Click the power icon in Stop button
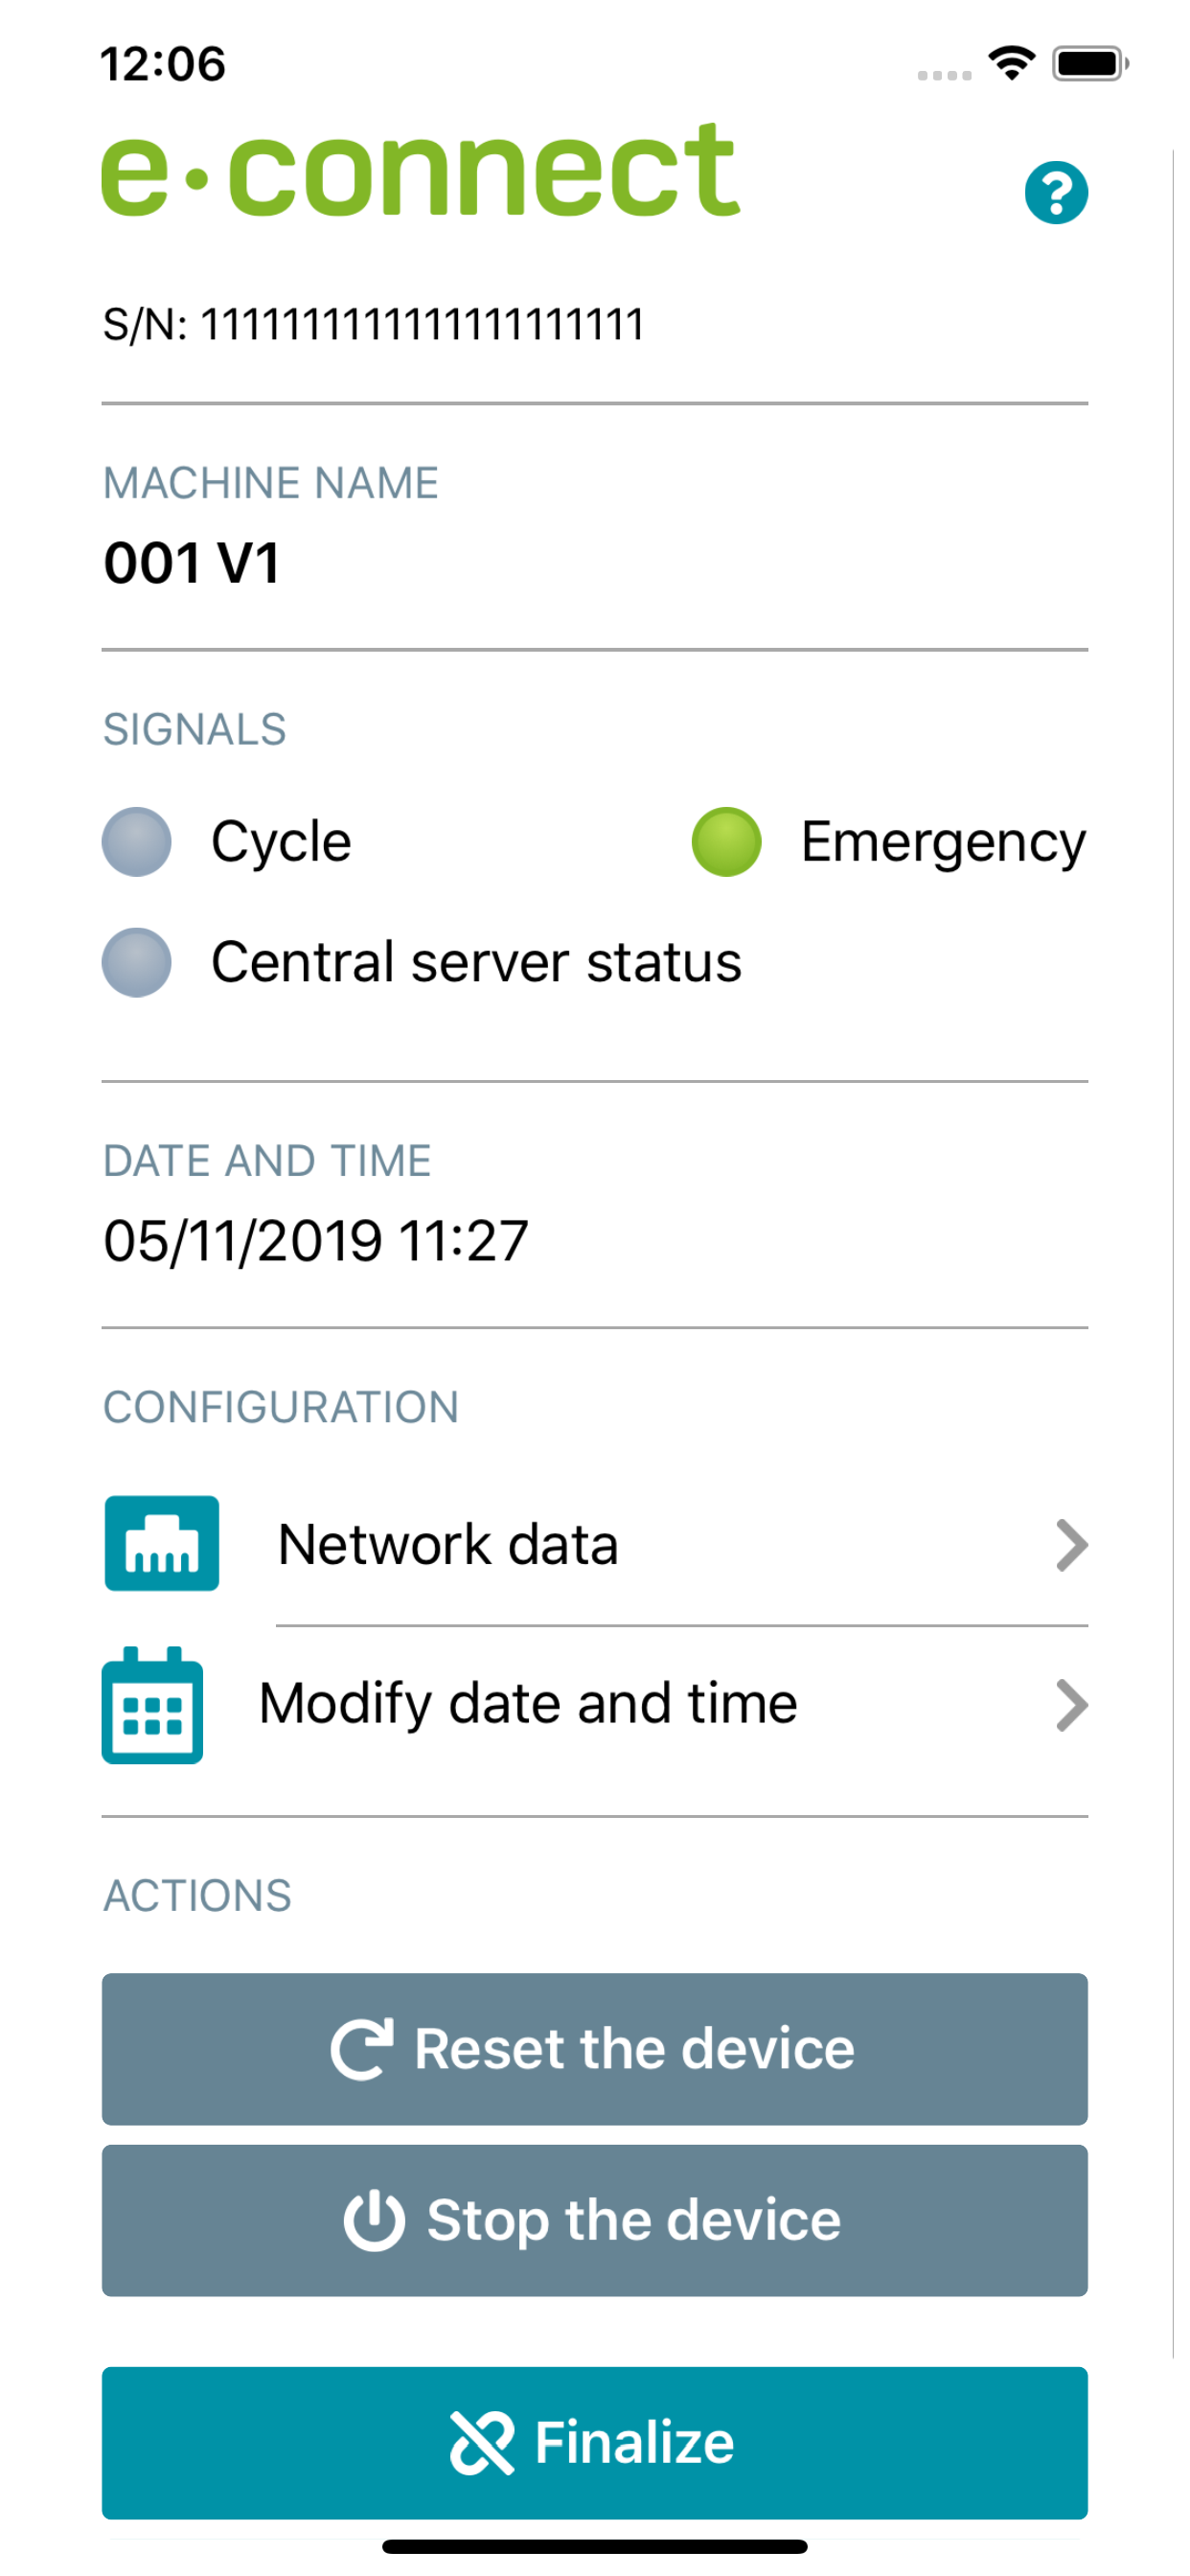This screenshot has height=2576, width=1190. click(x=374, y=2221)
